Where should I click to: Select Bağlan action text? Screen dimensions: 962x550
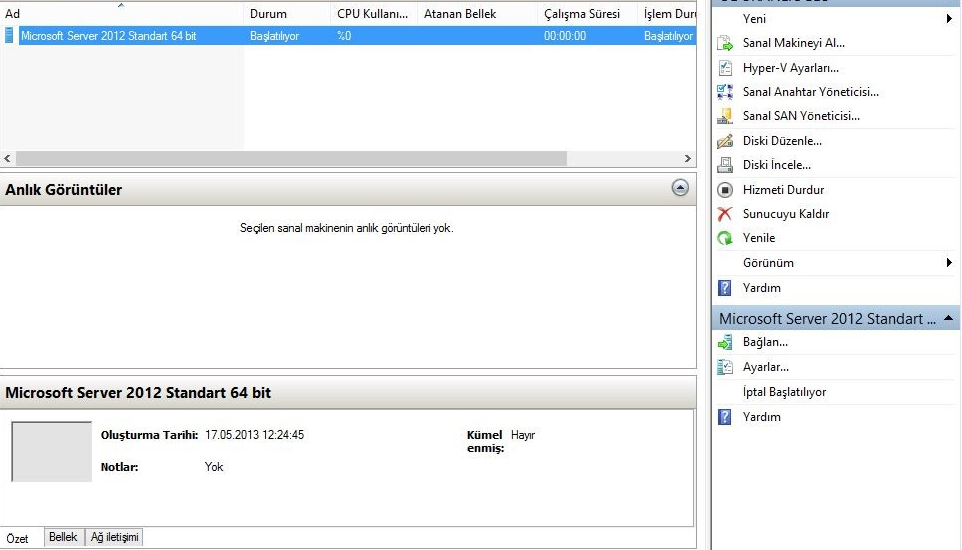tap(765, 342)
